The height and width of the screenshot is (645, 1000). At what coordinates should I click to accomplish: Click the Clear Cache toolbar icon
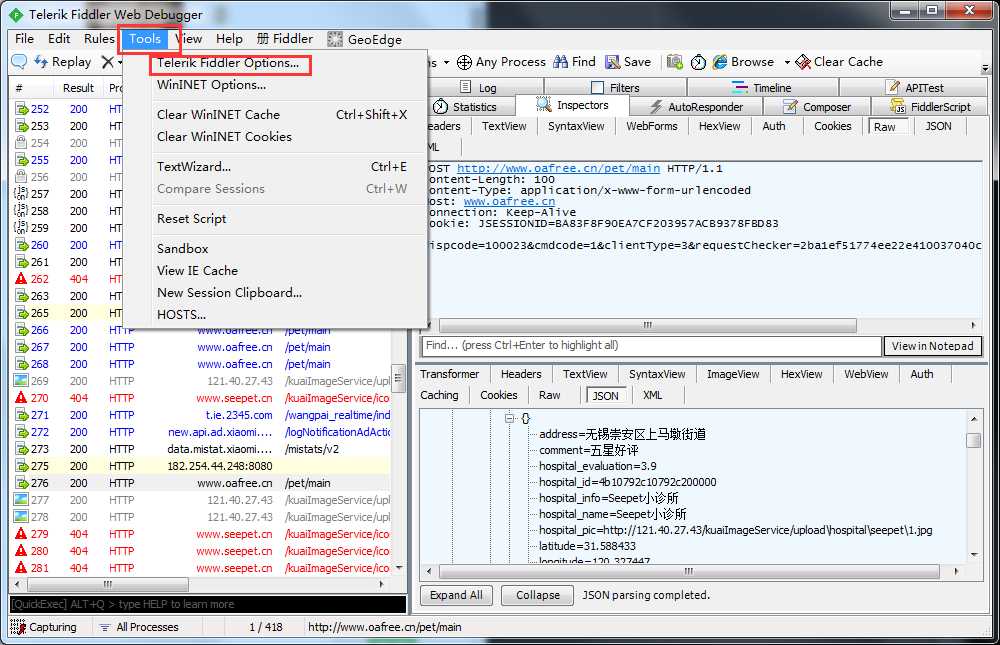pyautogui.click(x=803, y=62)
